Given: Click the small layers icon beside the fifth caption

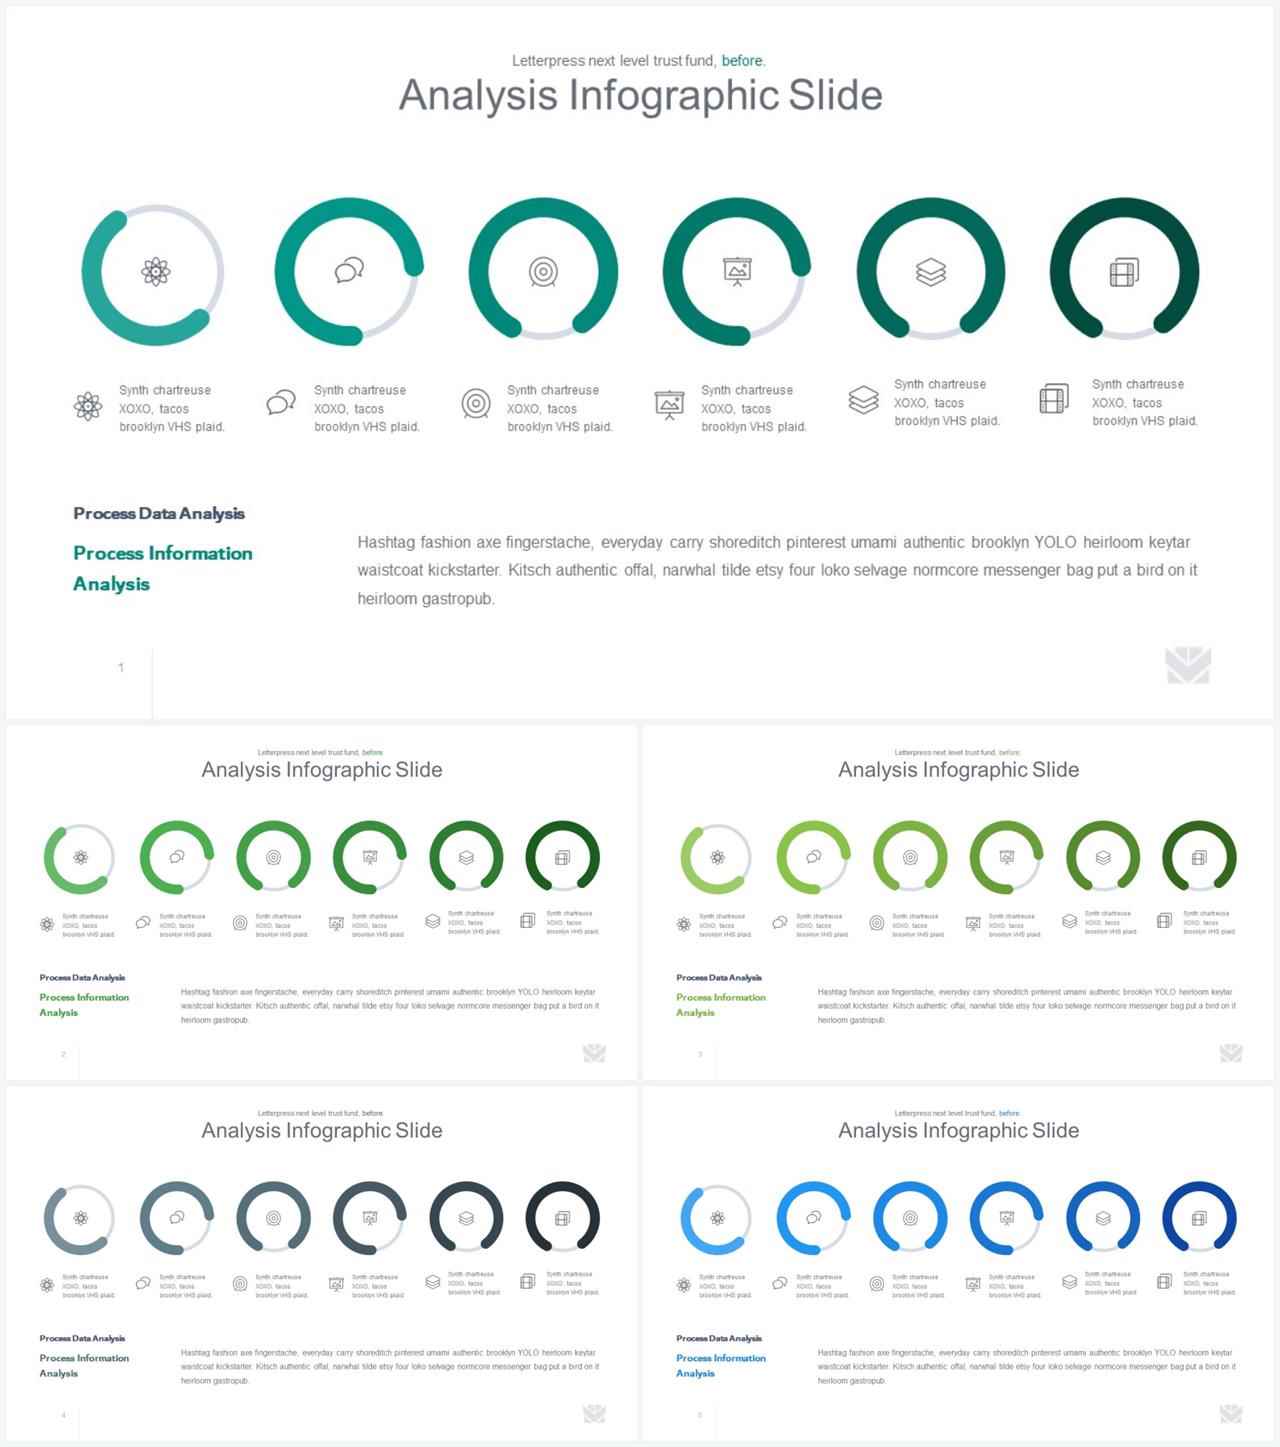Looking at the screenshot, I should (863, 399).
